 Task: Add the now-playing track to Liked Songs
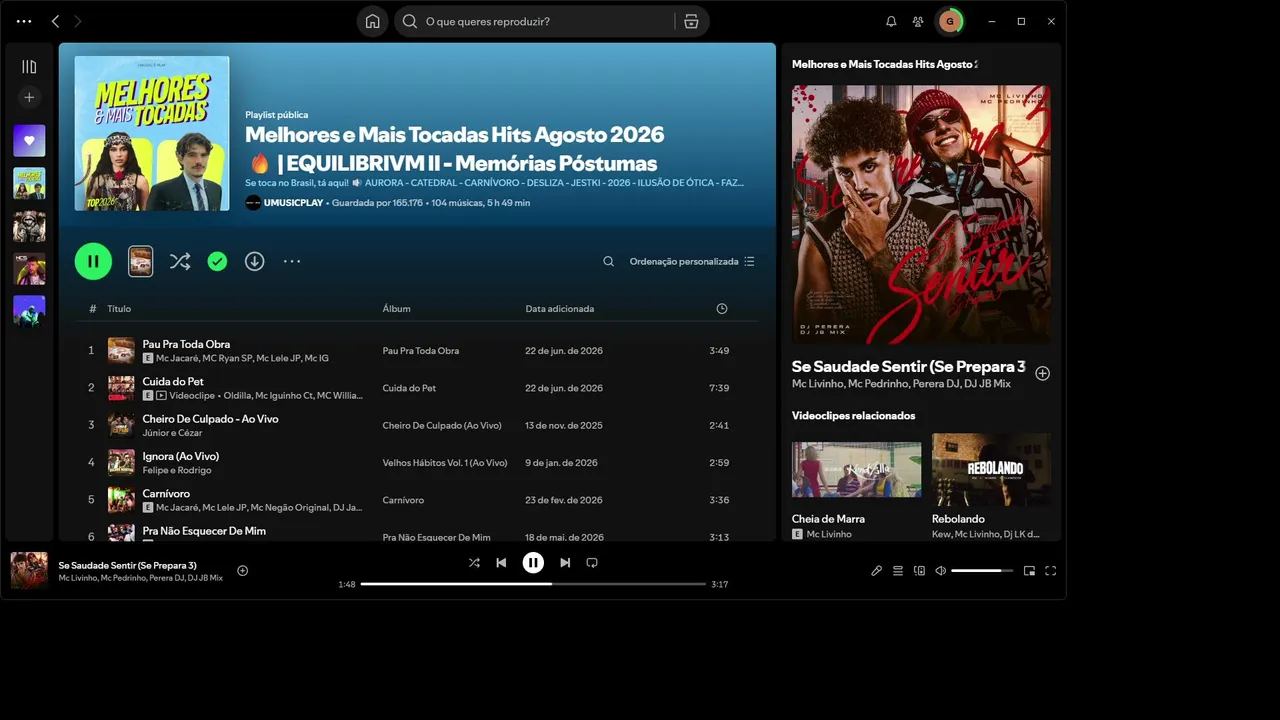[242, 571]
